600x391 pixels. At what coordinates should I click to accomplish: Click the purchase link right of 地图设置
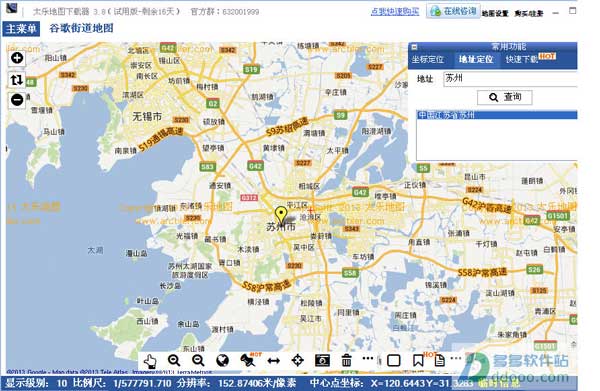click(529, 13)
